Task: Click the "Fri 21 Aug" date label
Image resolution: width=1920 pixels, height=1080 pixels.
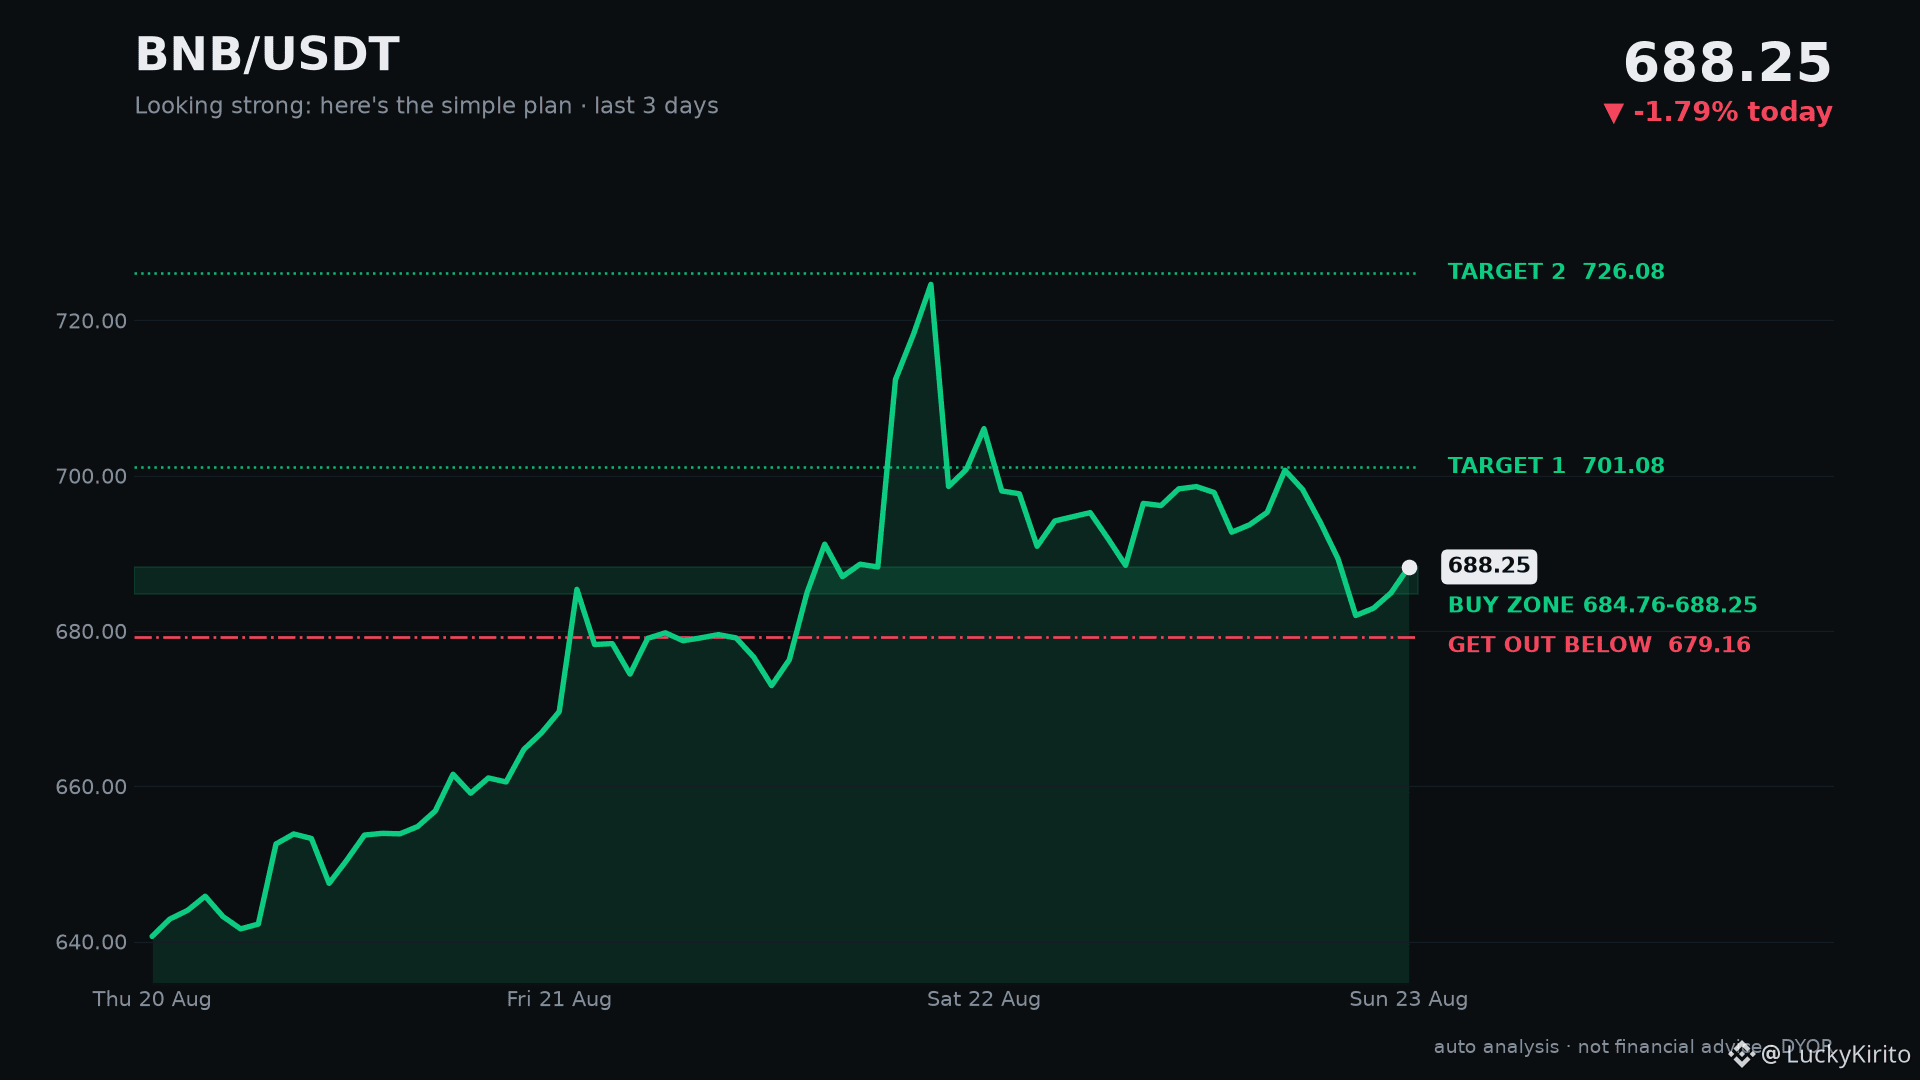Action: coord(559,999)
